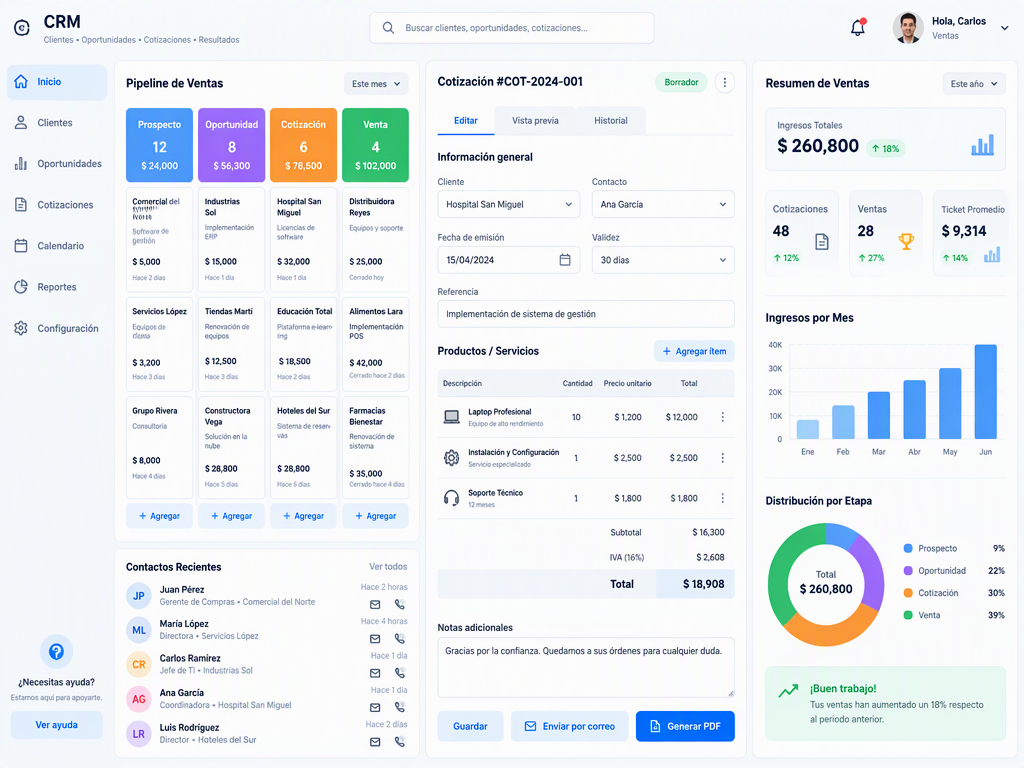This screenshot has height=768, width=1024.
Task: Open Configuración in the sidebar
Action: pos(57,328)
